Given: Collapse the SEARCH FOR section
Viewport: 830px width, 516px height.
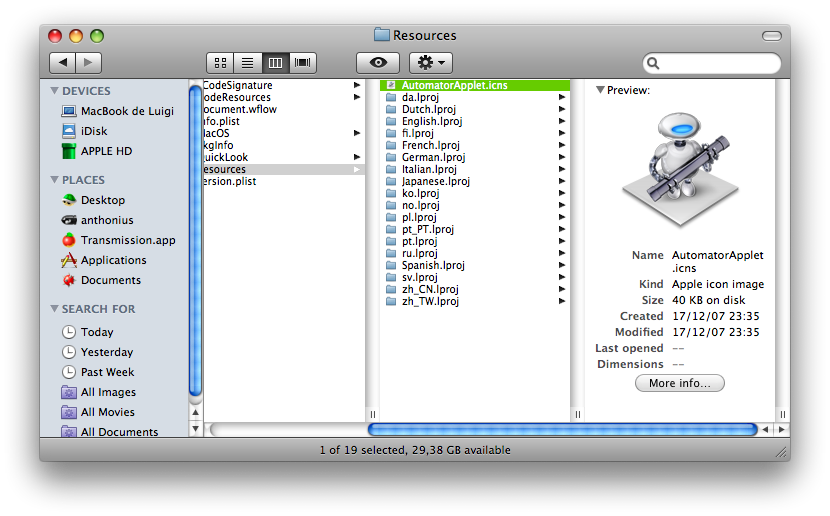Looking at the screenshot, I should tap(55, 309).
